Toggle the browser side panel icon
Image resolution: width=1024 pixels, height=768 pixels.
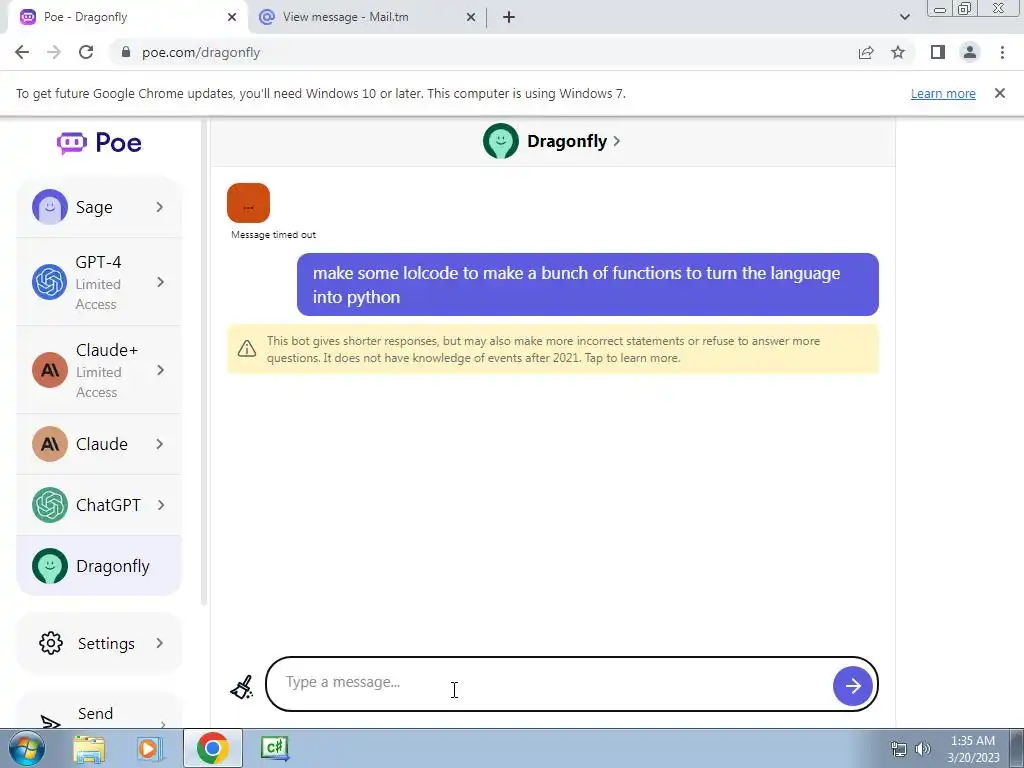coord(938,52)
